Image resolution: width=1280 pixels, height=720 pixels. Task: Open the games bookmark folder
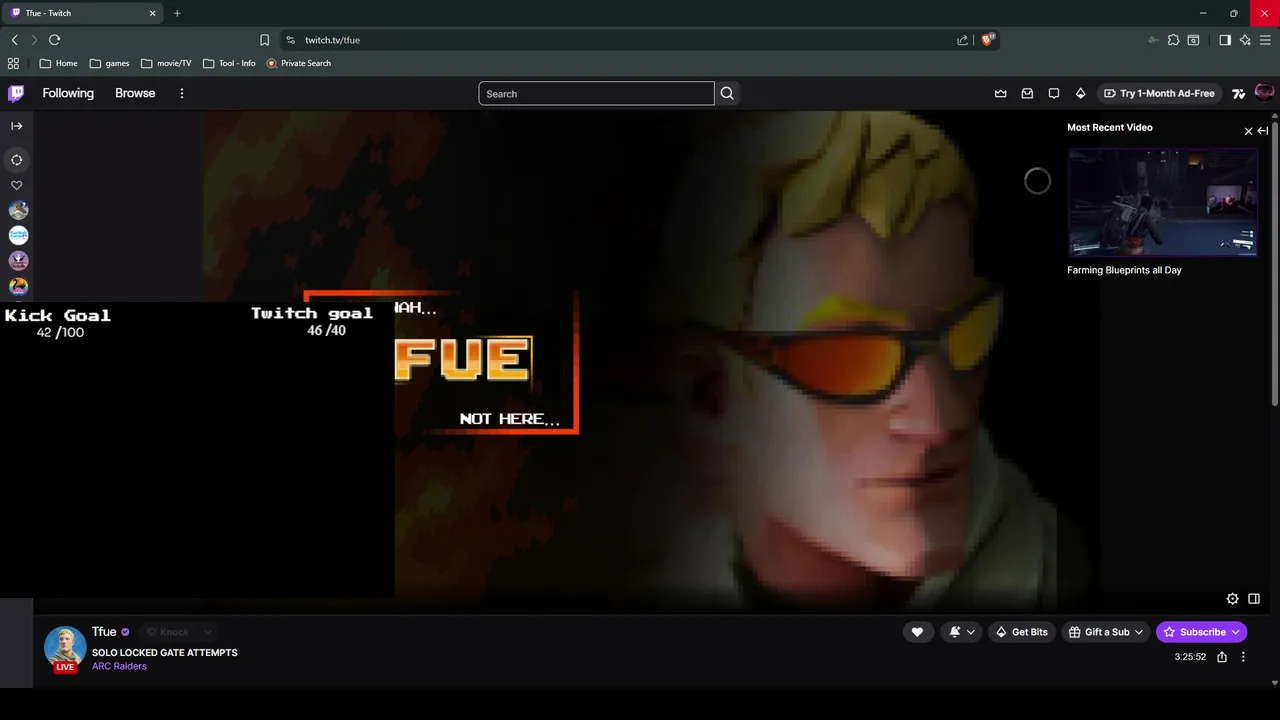tap(109, 63)
